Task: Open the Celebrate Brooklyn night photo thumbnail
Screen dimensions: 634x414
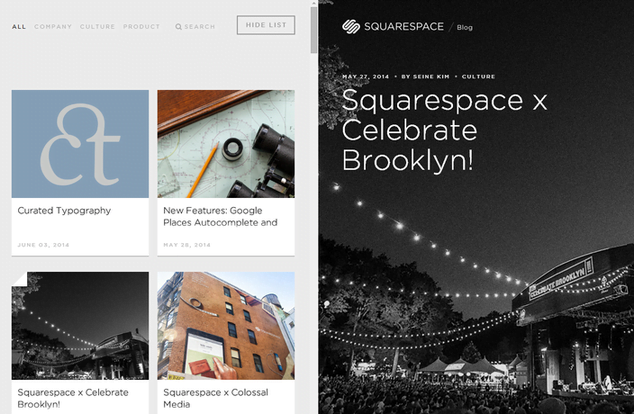Action: [80, 326]
